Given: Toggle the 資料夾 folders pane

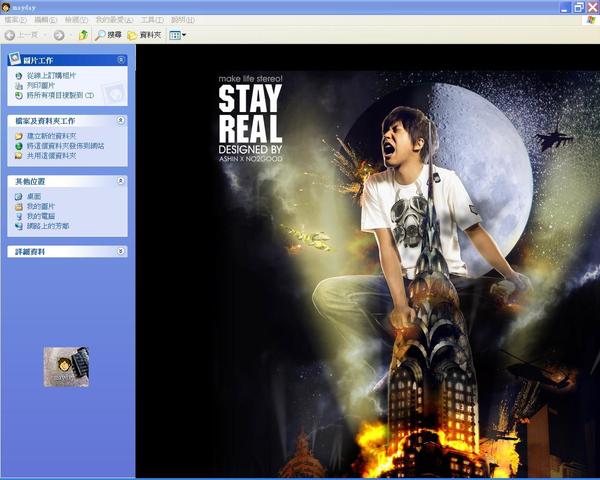Looking at the screenshot, I should click(x=144, y=35).
